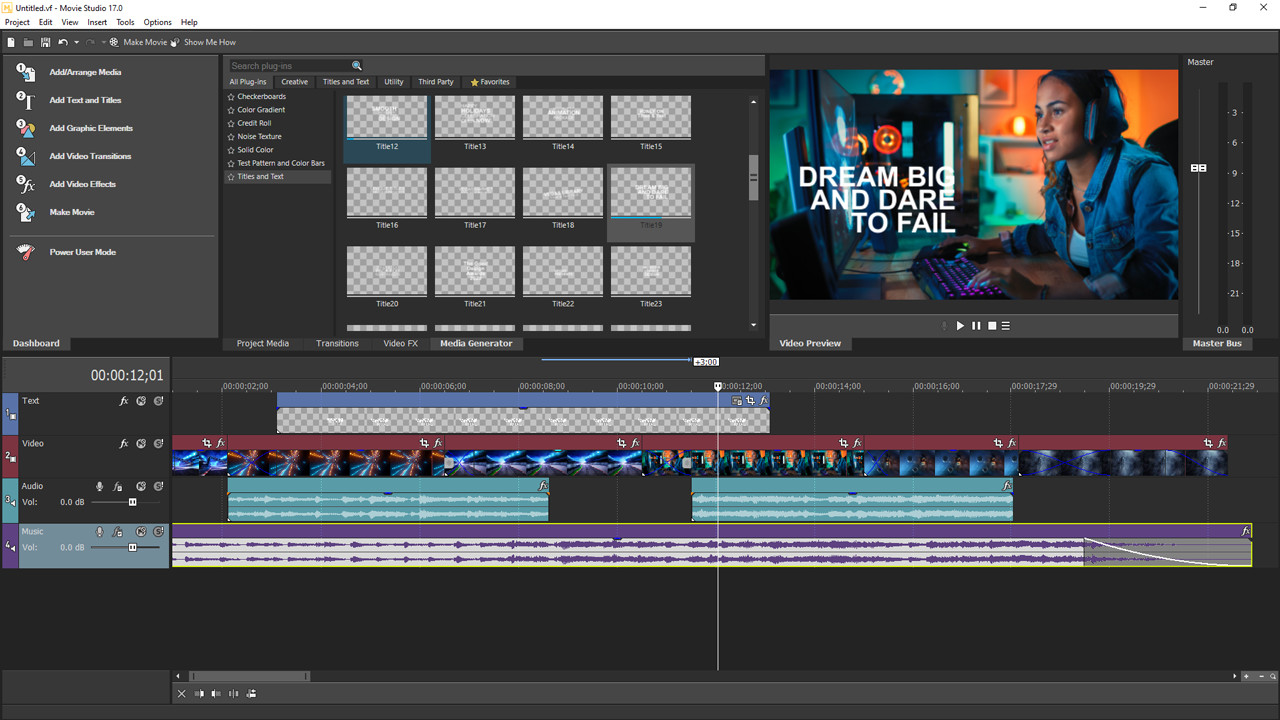Open the Tools menu
This screenshot has width=1280, height=720.
(124, 22)
